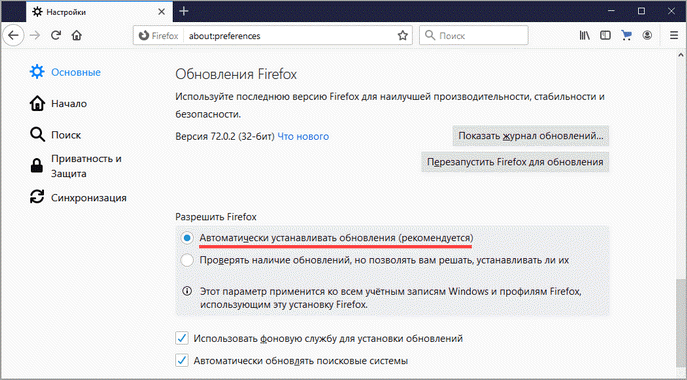Open the hamburger application menu
The width and height of the screenshot is (687, 380).
point(674,36)
